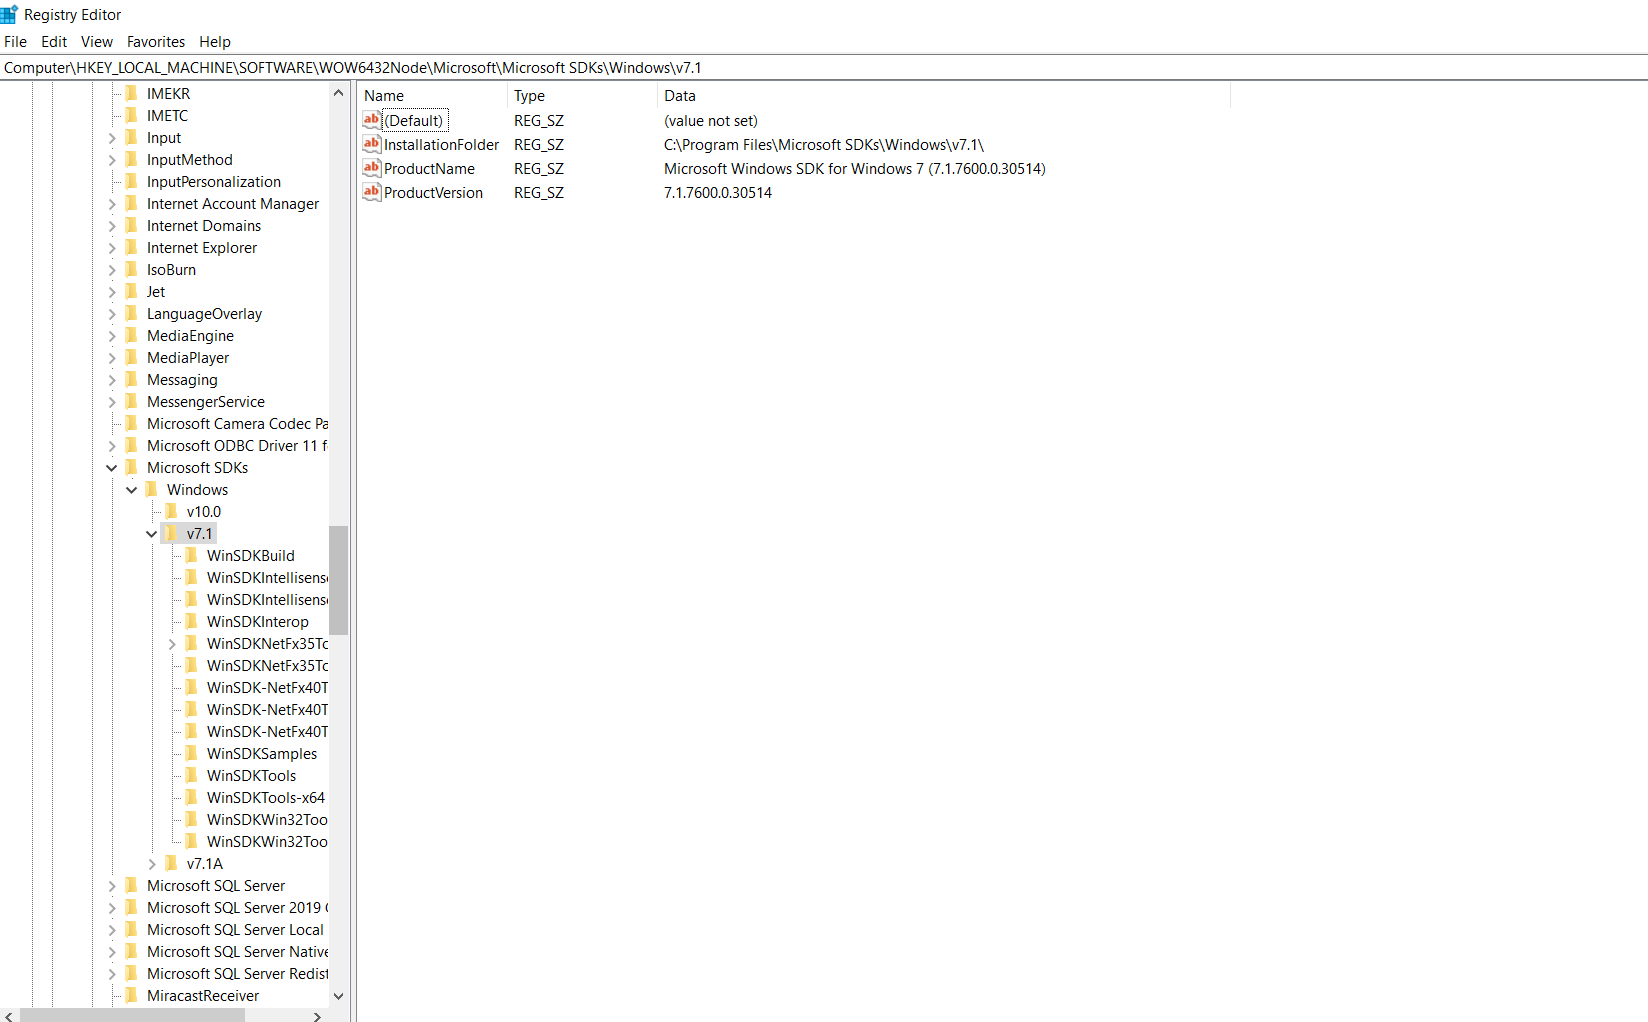Select the Microsoft SQL Server 2019 key
This screenshot has height=1022, width=1648.
(x=236, y=907)
